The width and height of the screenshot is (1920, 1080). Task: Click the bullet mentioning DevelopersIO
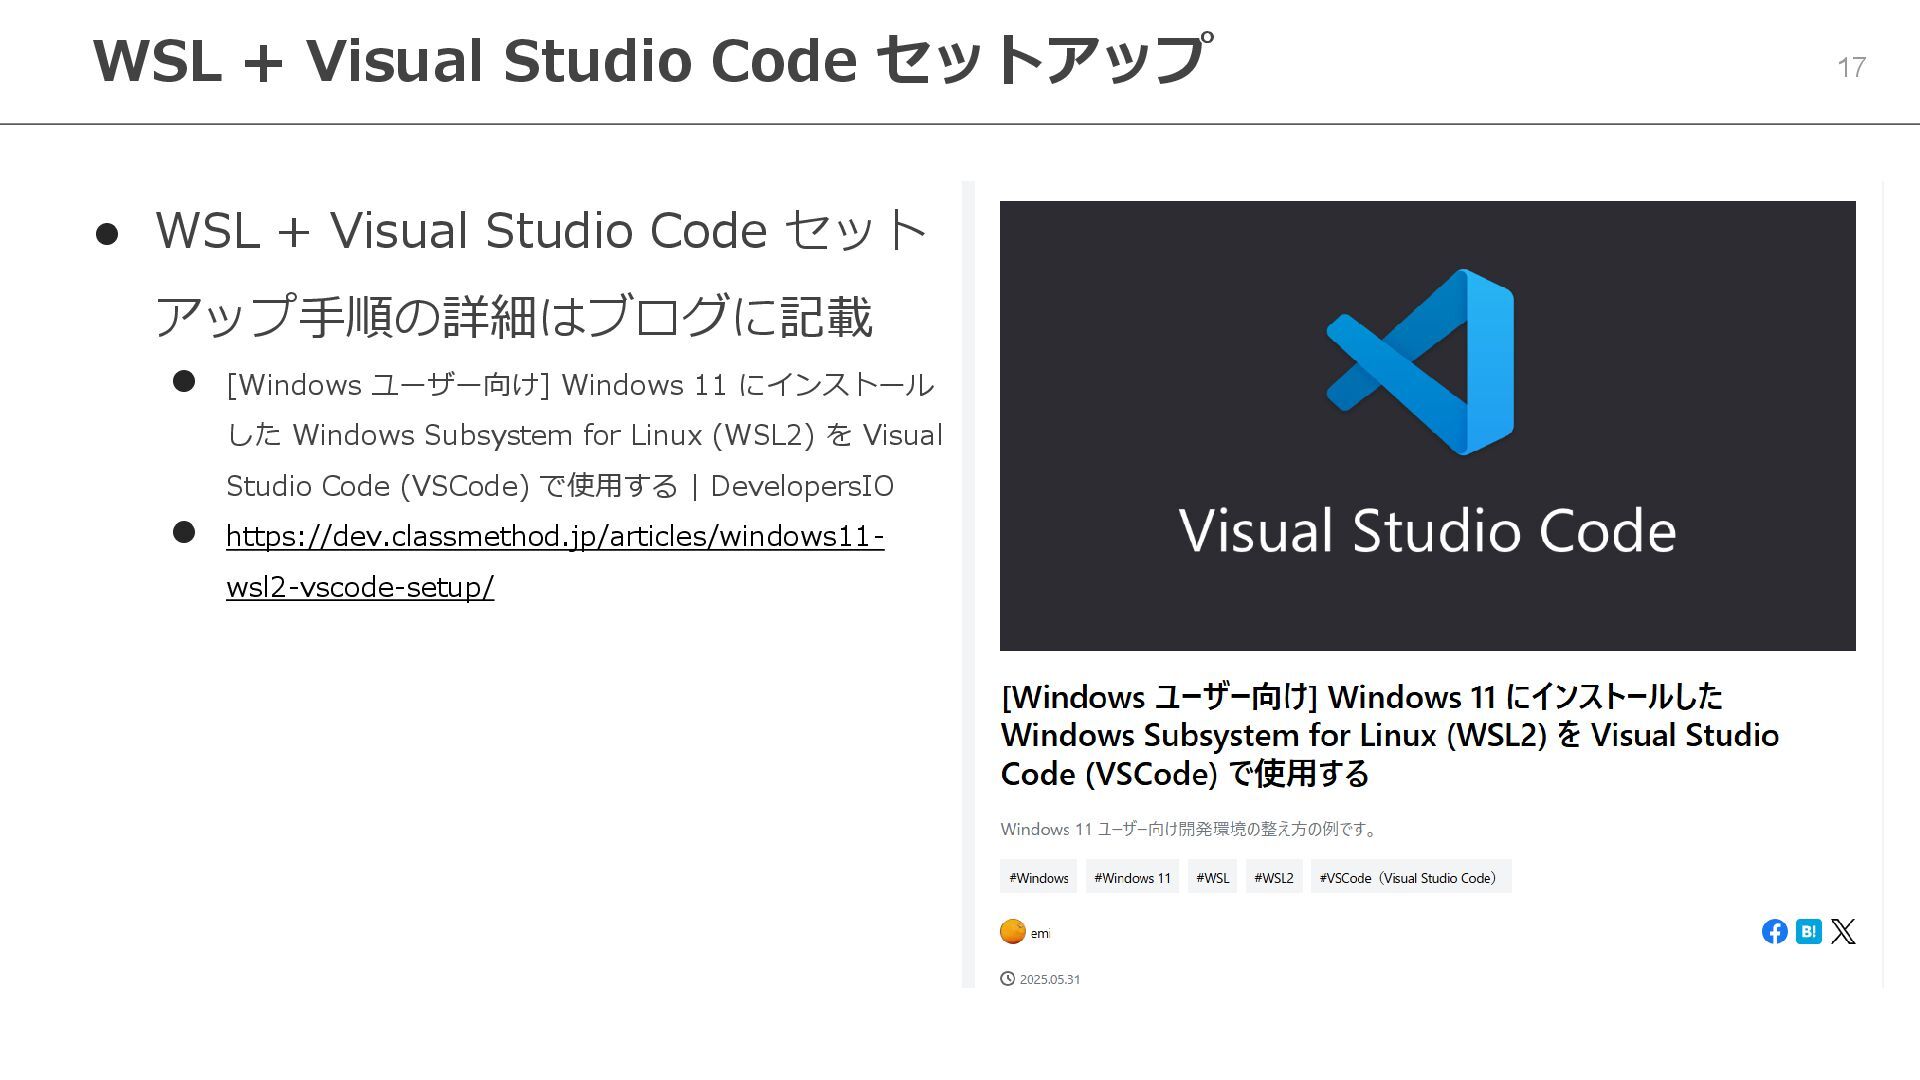(x=584, y=435)
